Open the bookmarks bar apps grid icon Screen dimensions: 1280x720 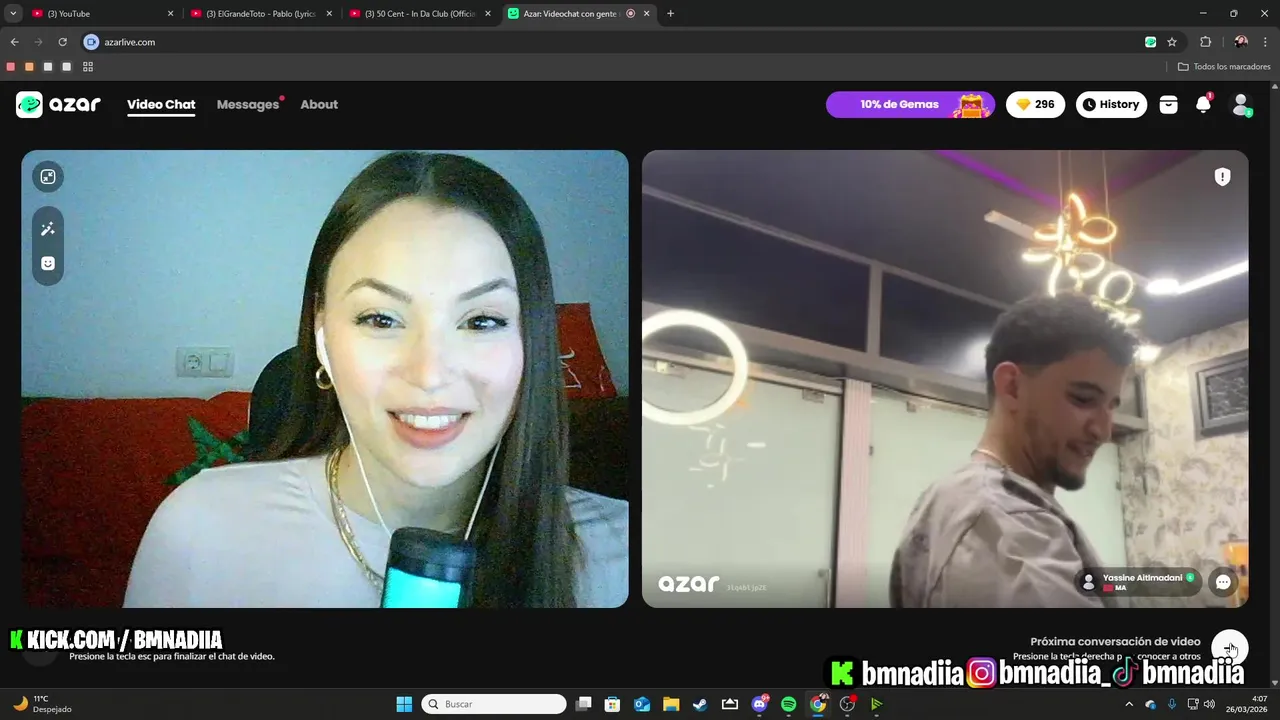tap(88, 67)
